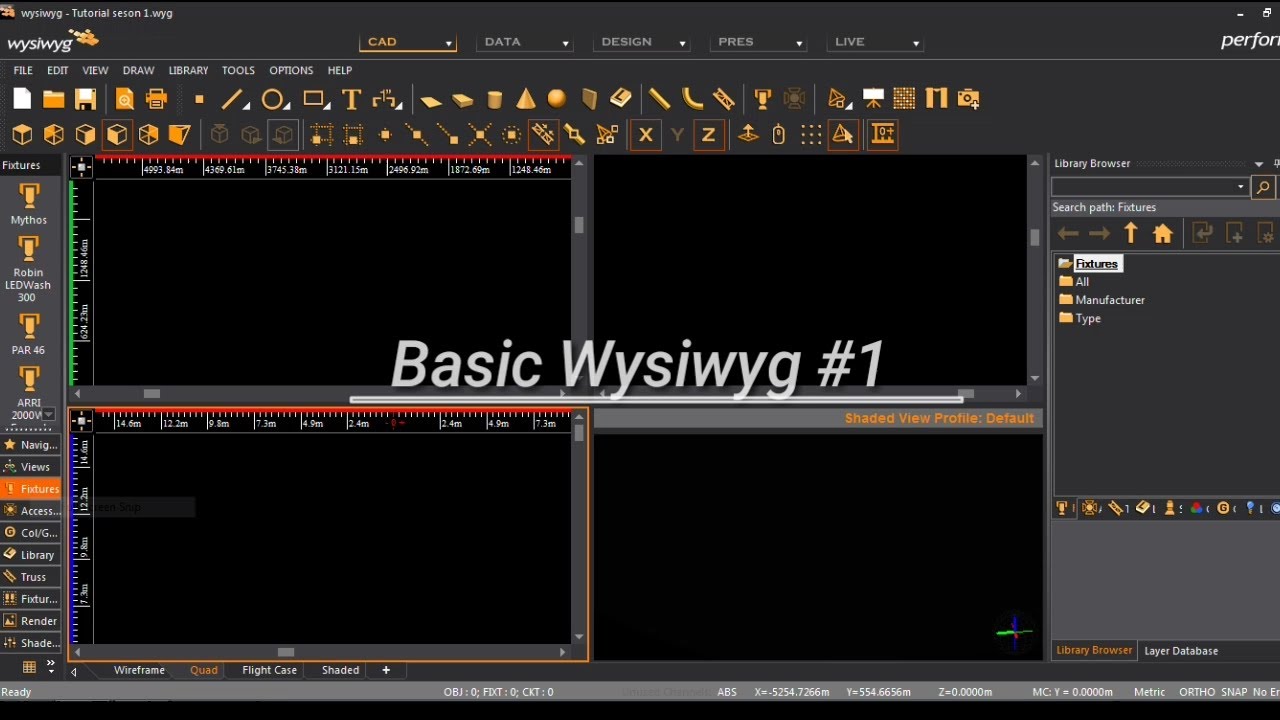Open the DESIGN mode dropdown arrow
Viewport: 1280px width, 720px height.
pos(683,44)
